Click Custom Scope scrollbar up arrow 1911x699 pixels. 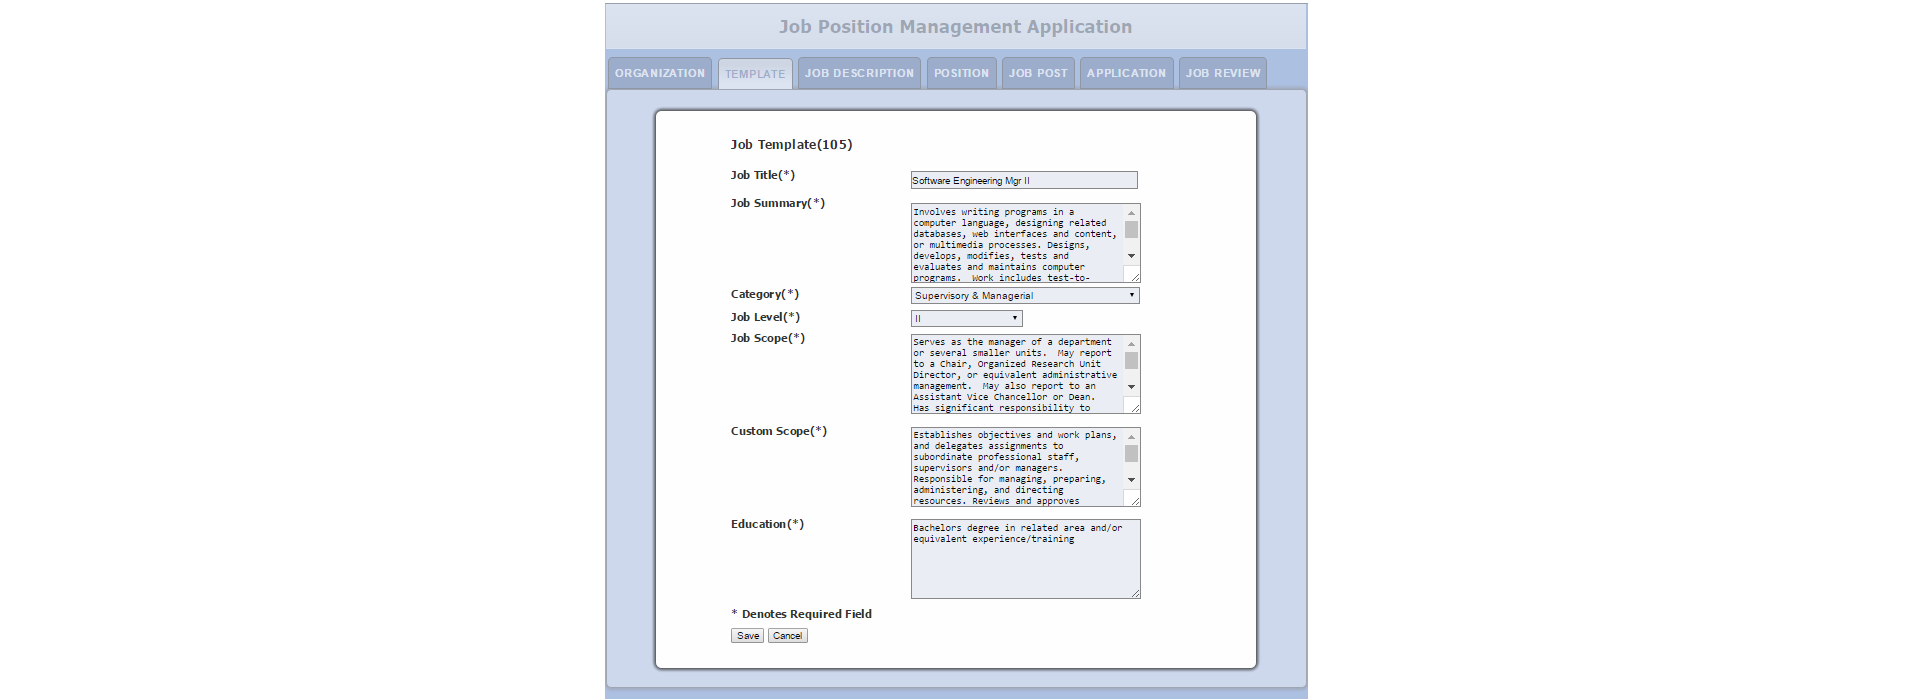(1132, 436)
